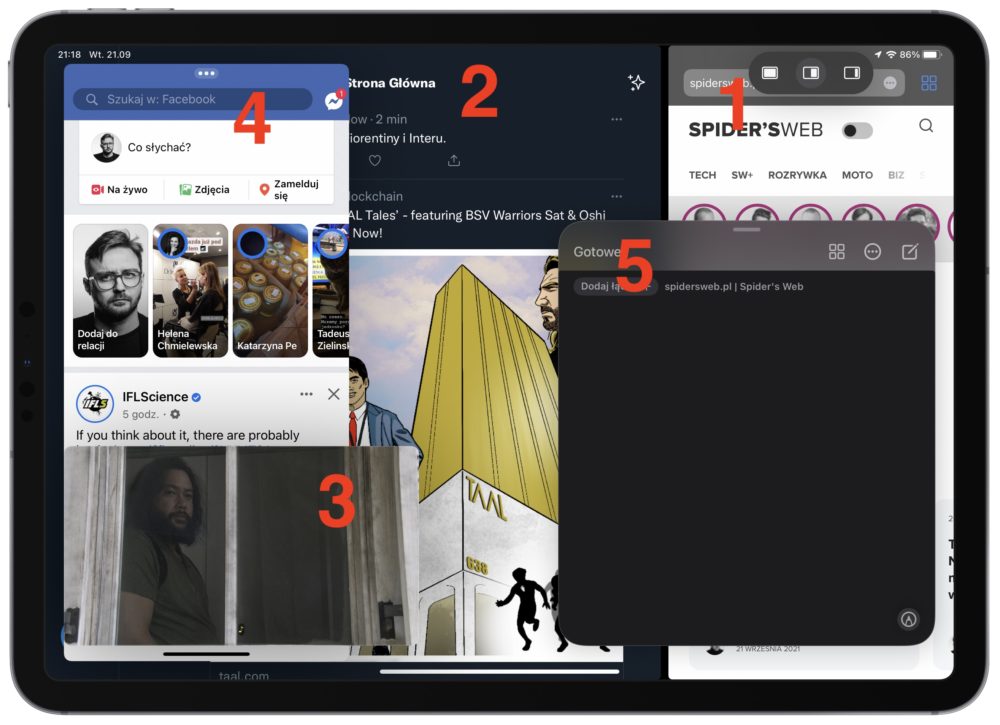Tap the video in picture-in-picture window
The width and height of the screenshot is (1000, 725).
[x=241, y=545]
